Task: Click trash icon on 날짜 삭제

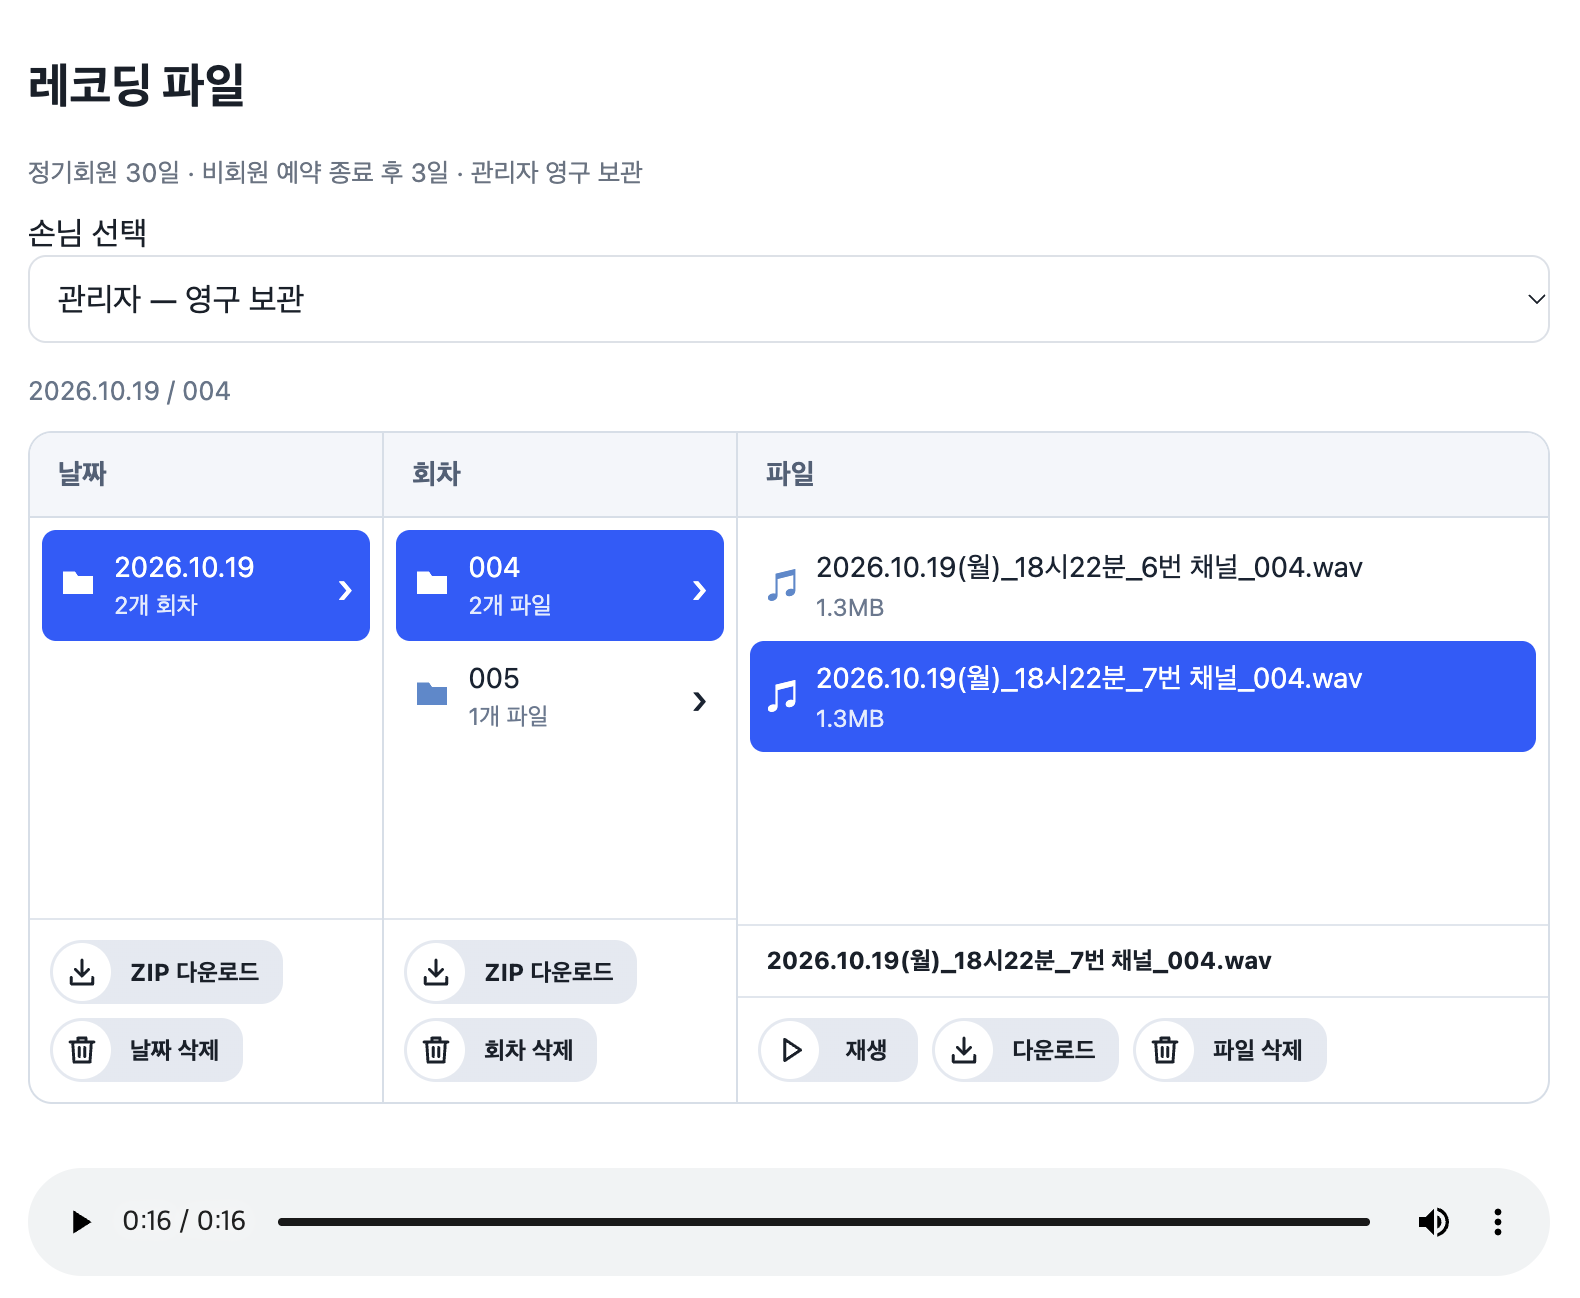Action: tap(82, 1050)
